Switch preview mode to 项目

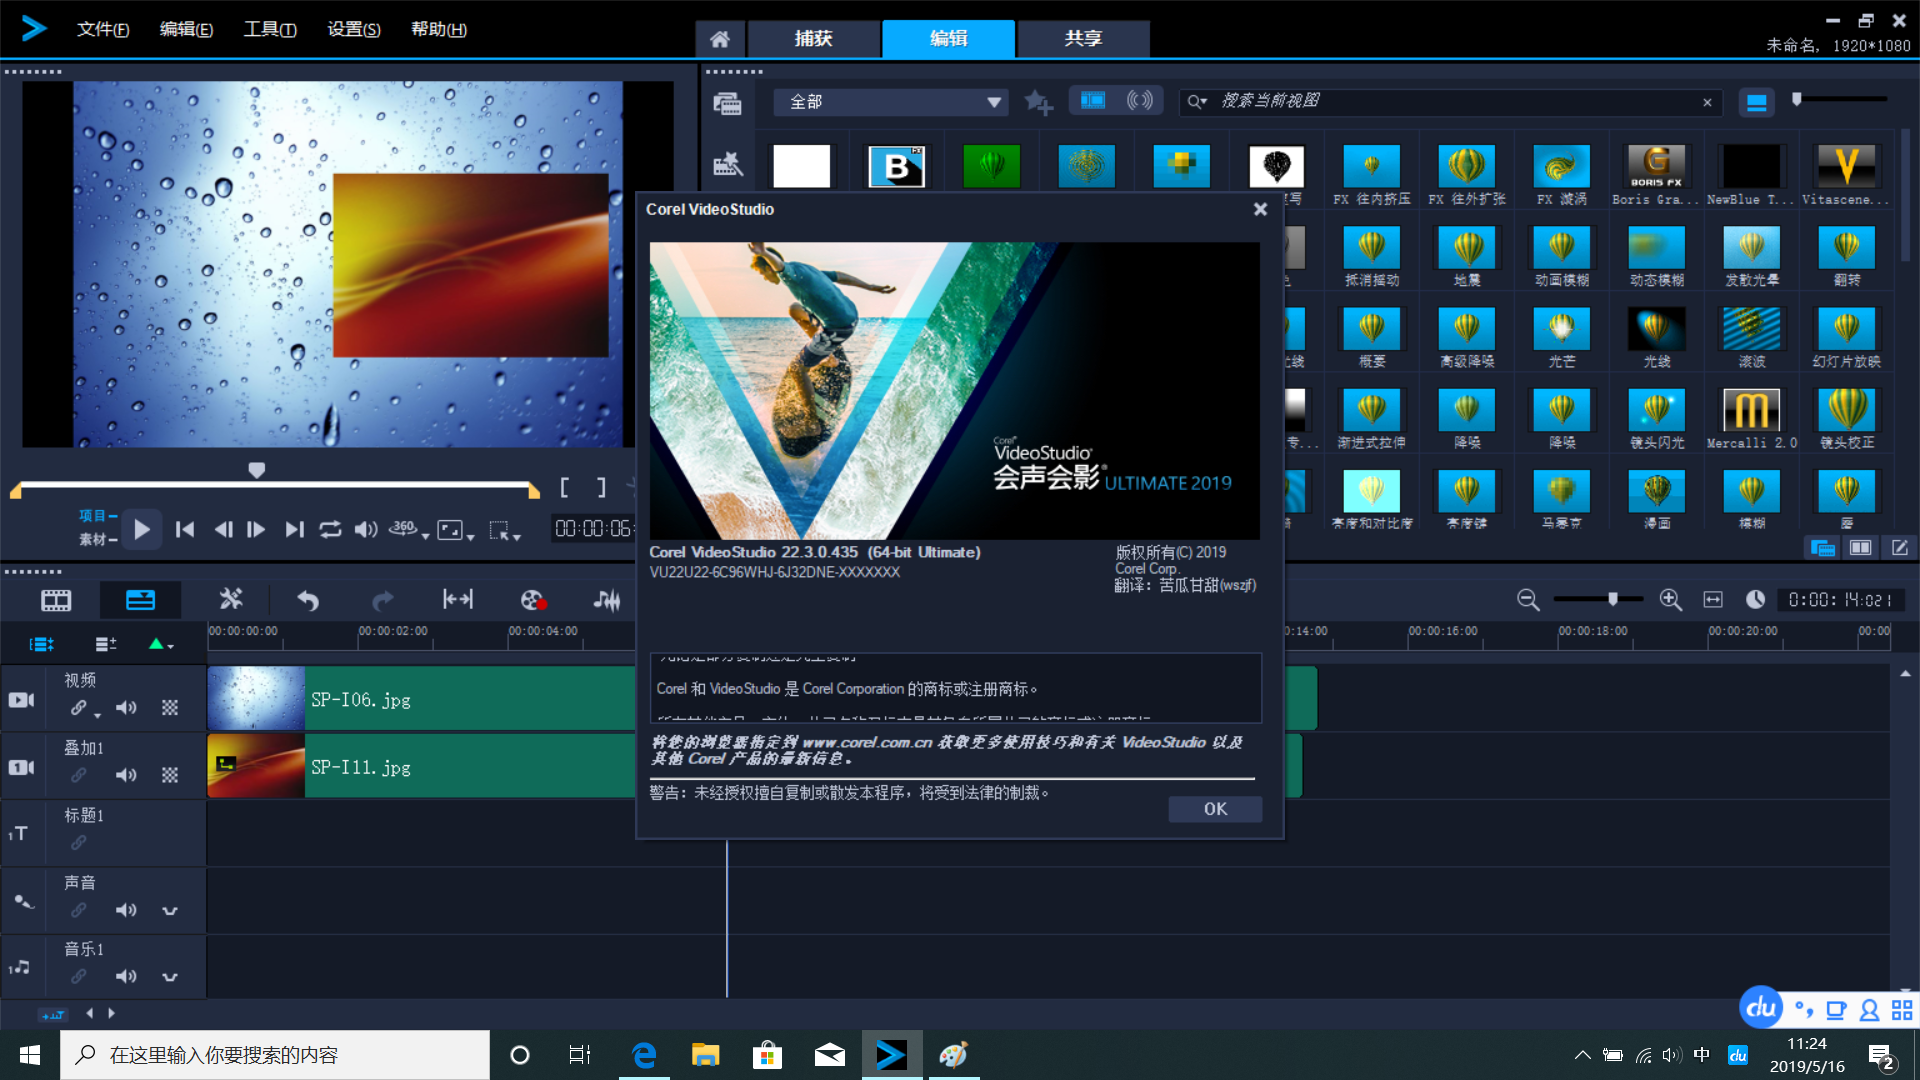(97, 516)
